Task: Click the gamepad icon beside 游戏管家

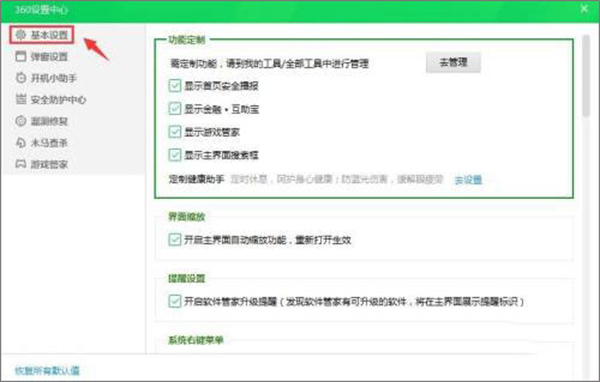Action: pyautogui.click(x=21, y=164)
